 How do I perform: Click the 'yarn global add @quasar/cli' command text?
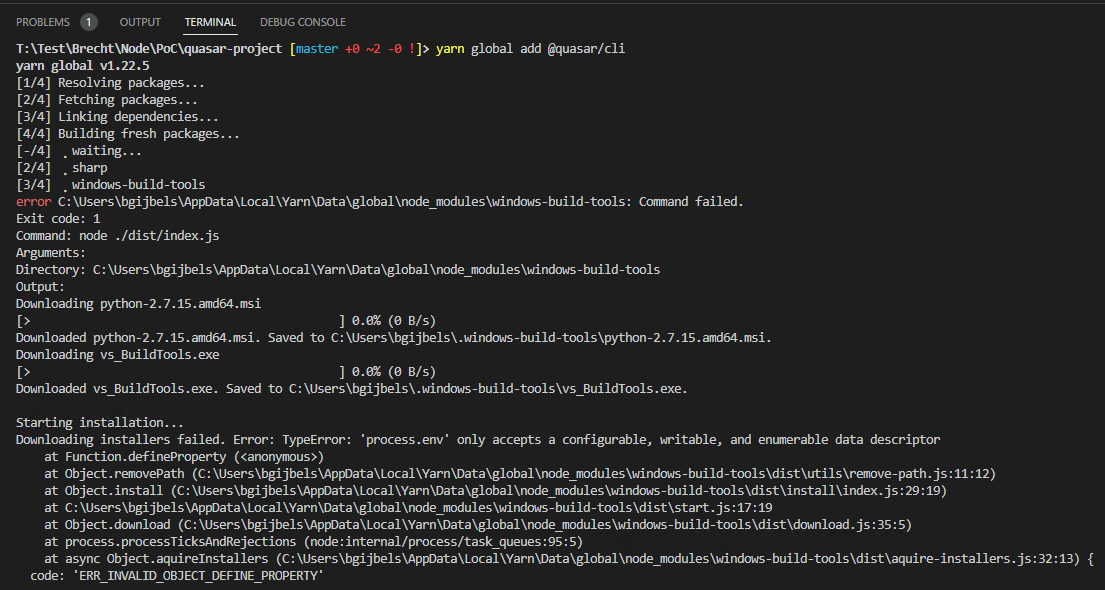[x=531, y=49]
